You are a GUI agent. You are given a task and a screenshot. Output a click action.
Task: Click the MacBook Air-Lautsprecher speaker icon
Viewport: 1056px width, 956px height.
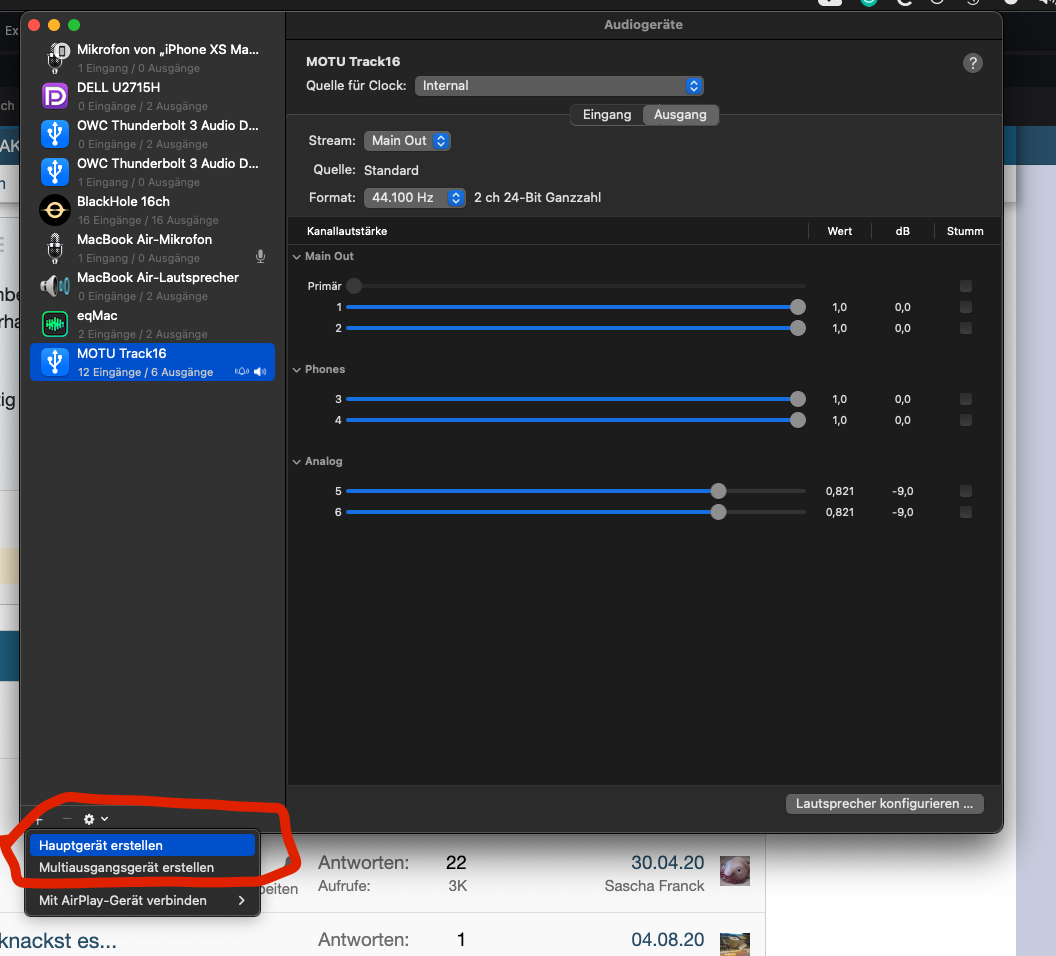pos(54,286)
